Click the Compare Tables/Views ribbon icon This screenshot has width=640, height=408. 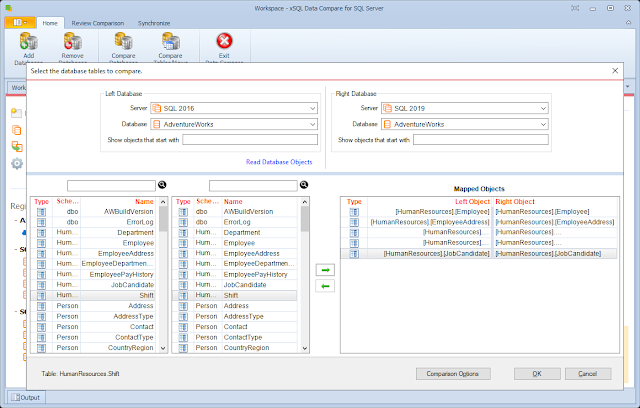coord(171,41)
